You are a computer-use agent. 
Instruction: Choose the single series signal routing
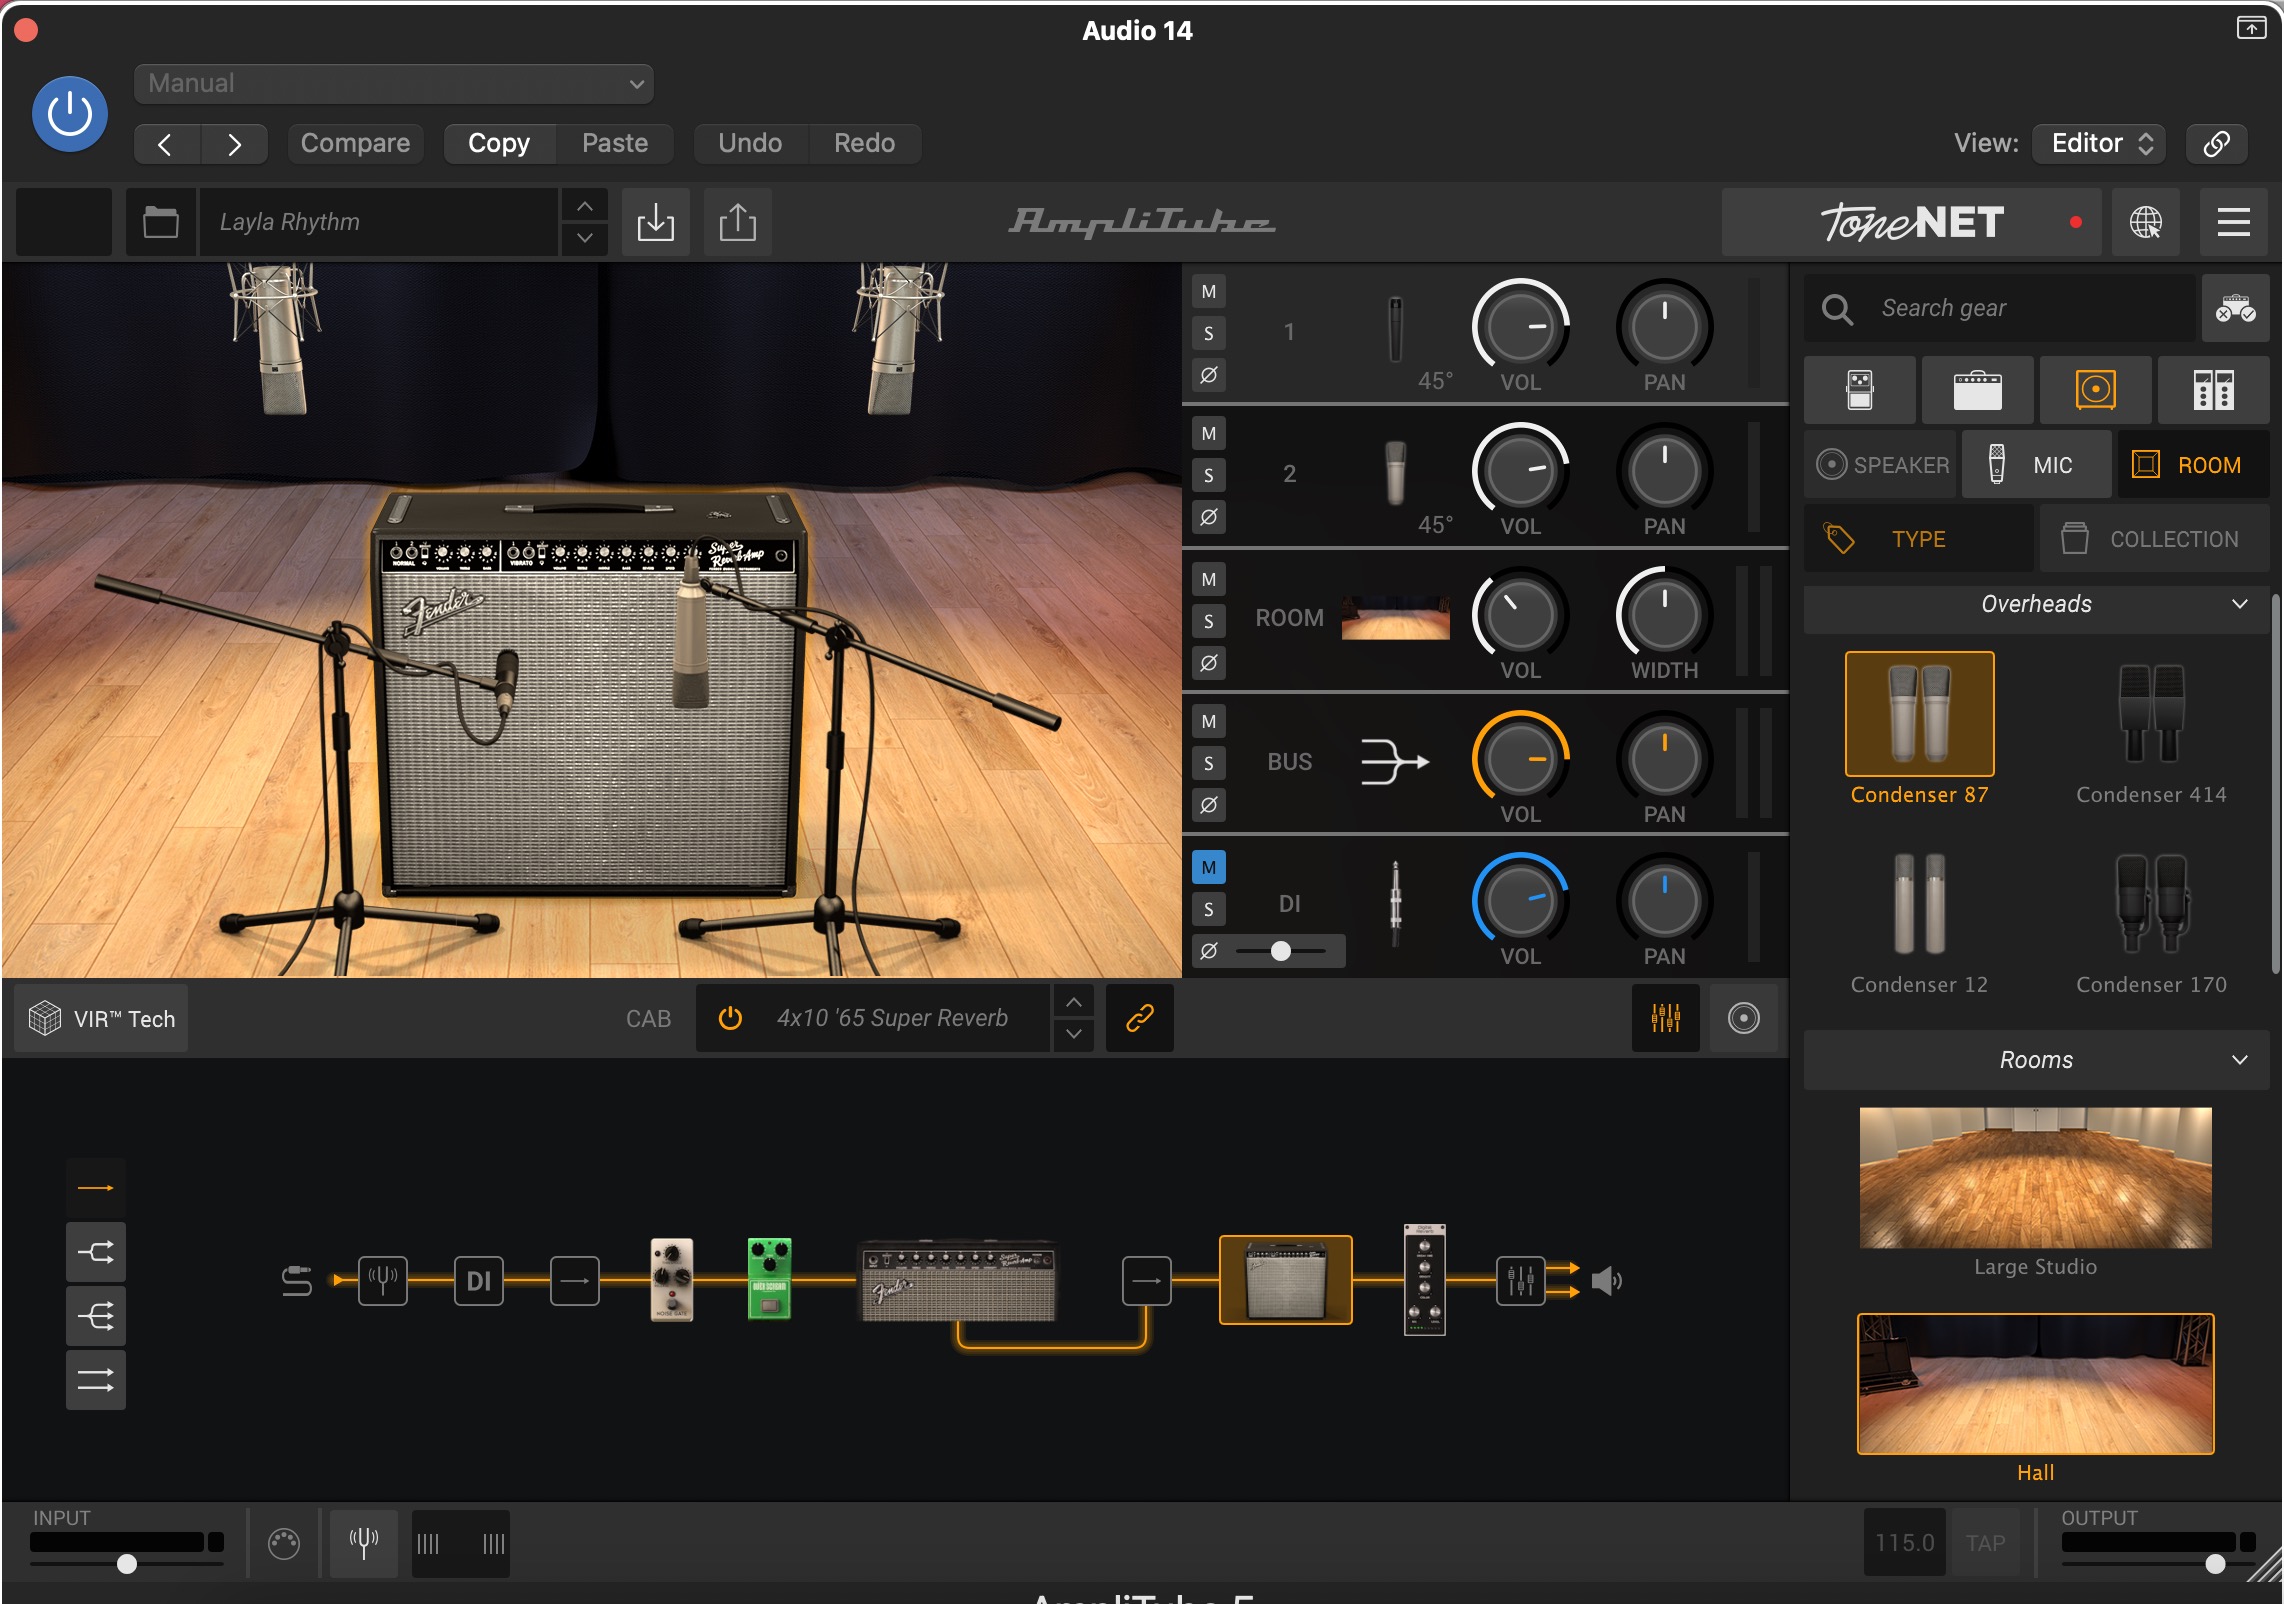96,1188
